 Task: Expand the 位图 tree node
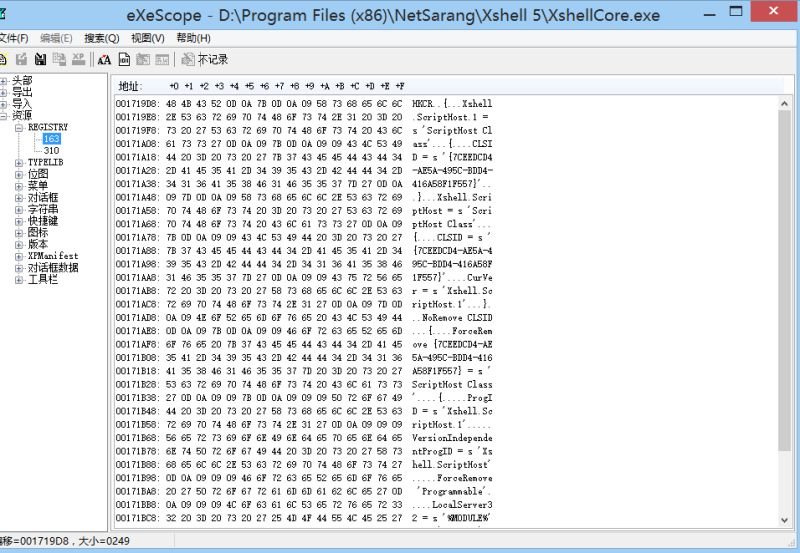click(19, 174)
